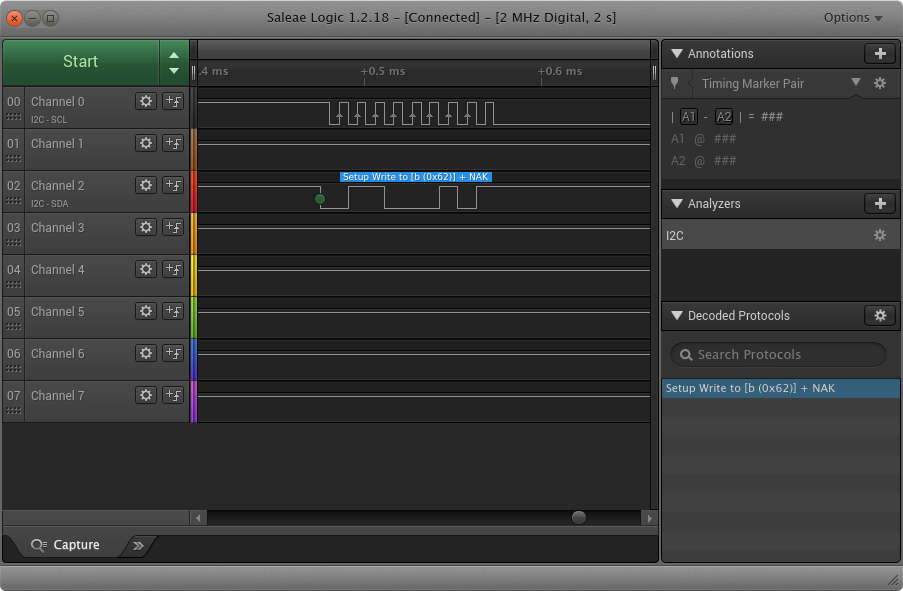This screenshot has height=591, width=903.
Task: Collapse the Decoded Protocols panel
Action: coord(677,316)
